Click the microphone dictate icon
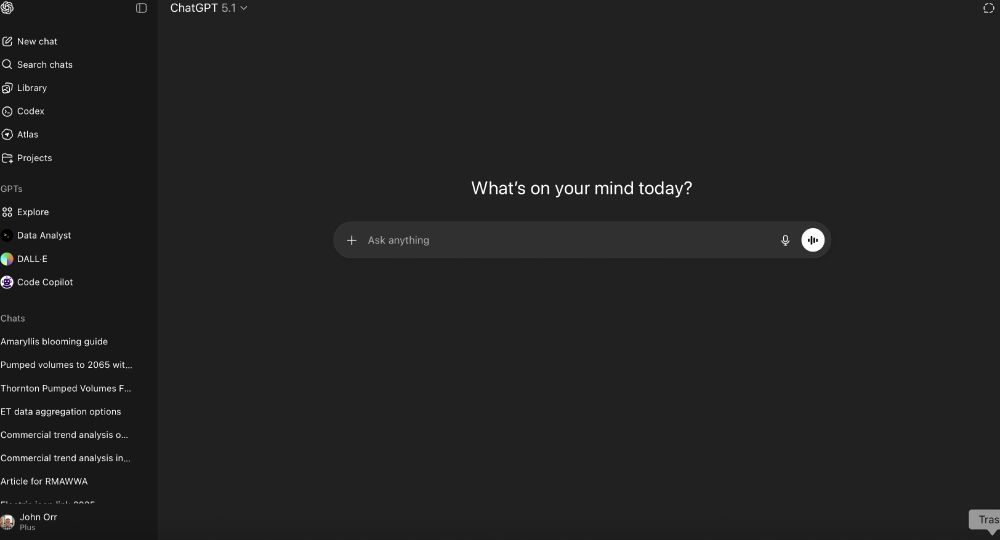This screenshot has height=540, width=1000. tap(785, 240)
